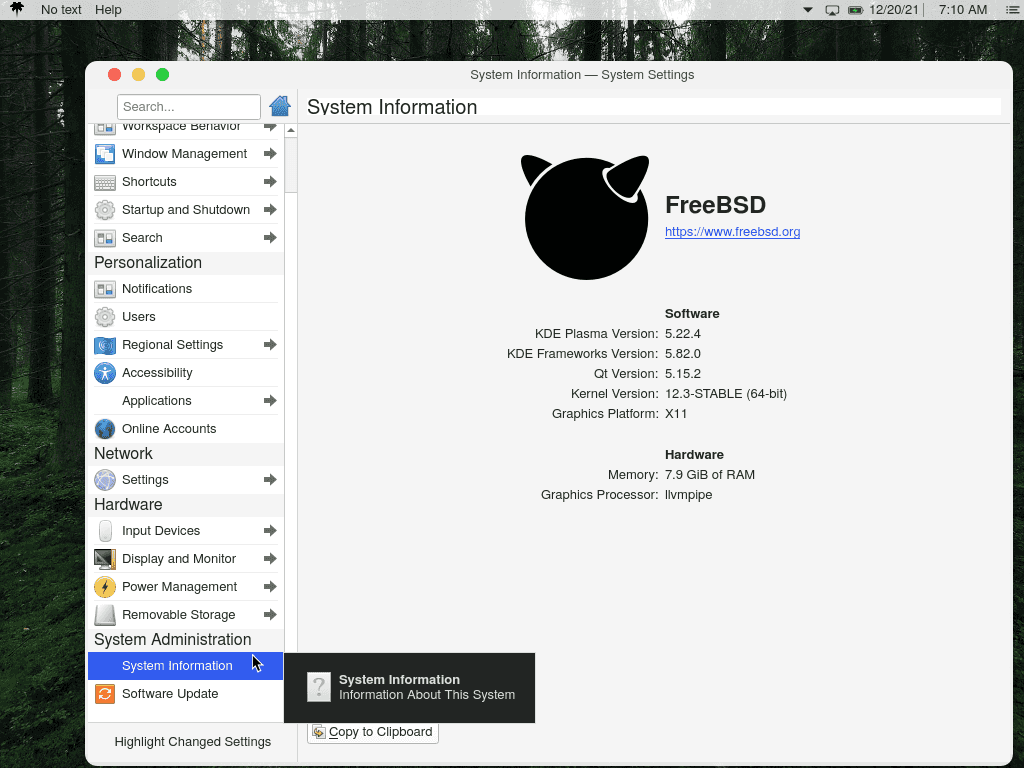Image resolution: width=1024 pixels, height=768 pixels.
Task: Select the Online Accounts icon
Action: (105, 428)
